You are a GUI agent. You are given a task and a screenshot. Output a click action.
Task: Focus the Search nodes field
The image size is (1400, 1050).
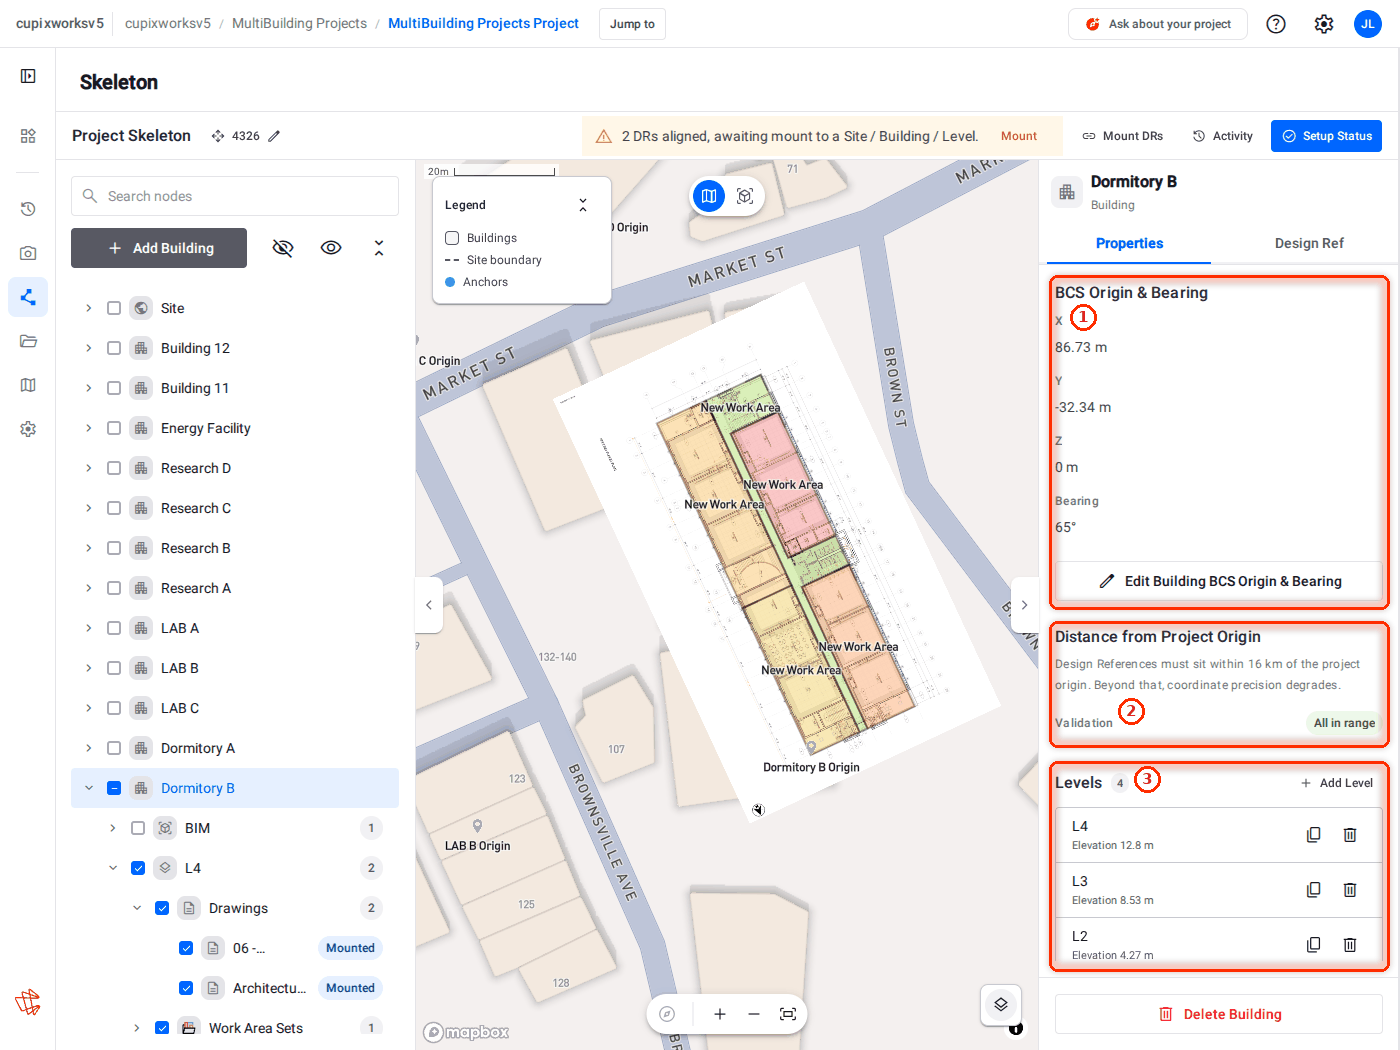coord(235,196)
